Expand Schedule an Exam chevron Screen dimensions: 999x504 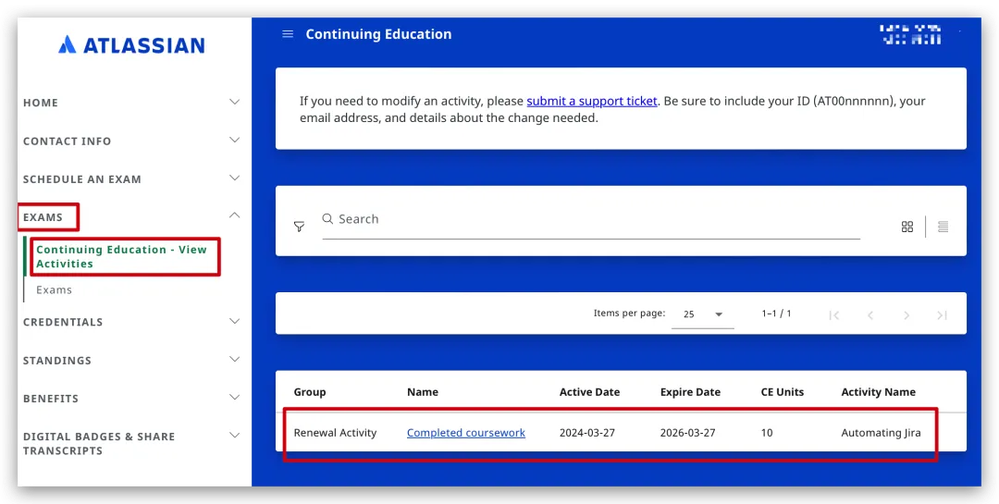[234, 178]
